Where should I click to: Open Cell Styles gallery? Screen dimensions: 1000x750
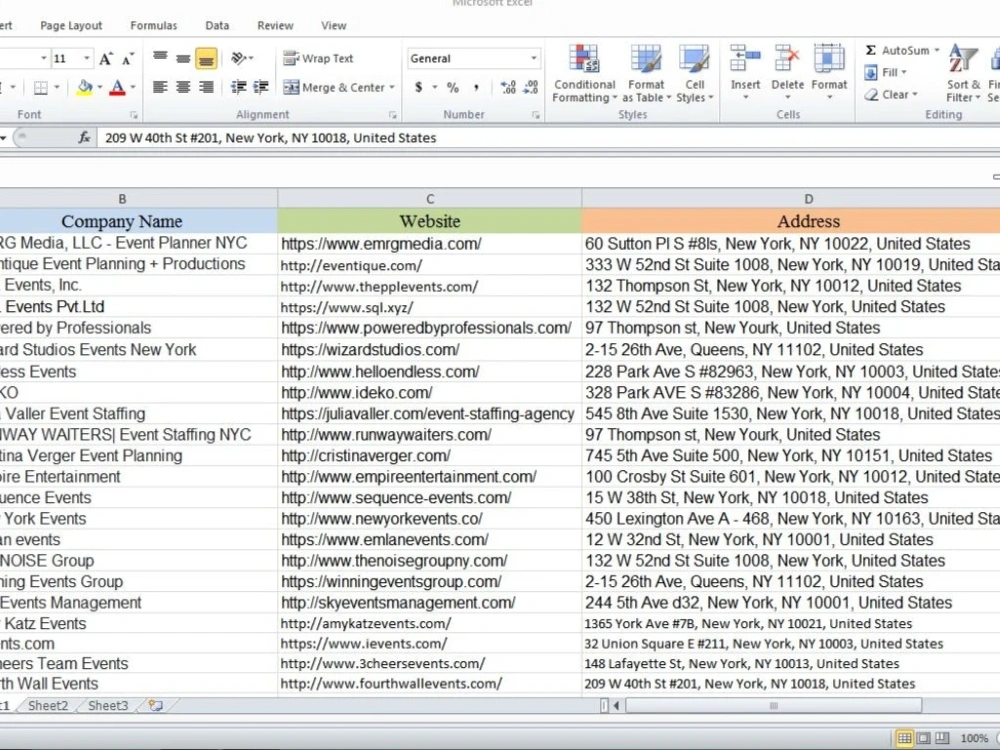[694, 73]
